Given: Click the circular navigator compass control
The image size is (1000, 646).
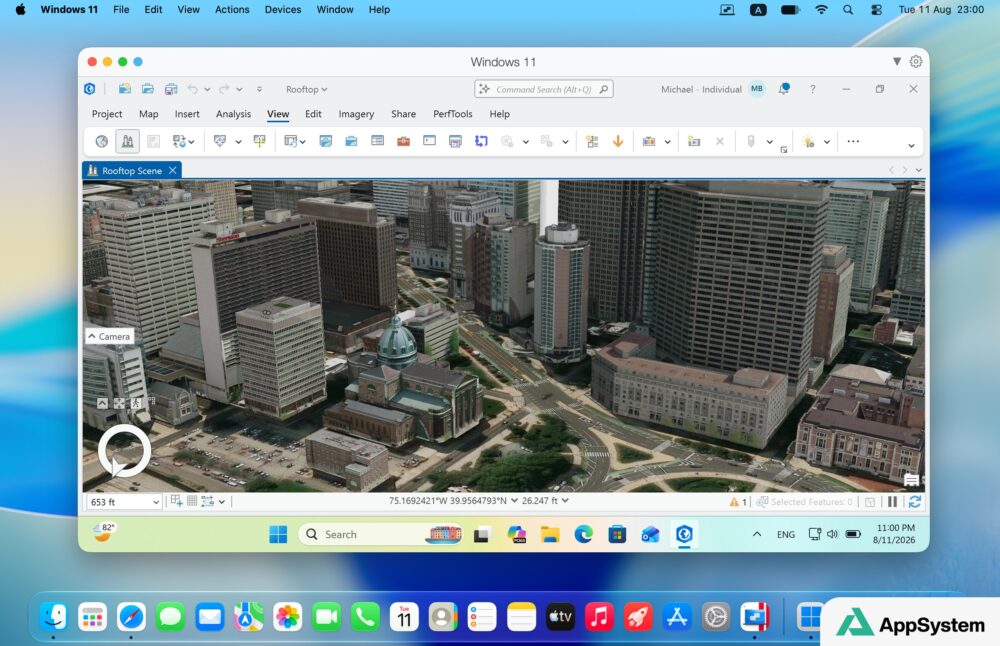Looking at the screenshot, I should [124, 450].
